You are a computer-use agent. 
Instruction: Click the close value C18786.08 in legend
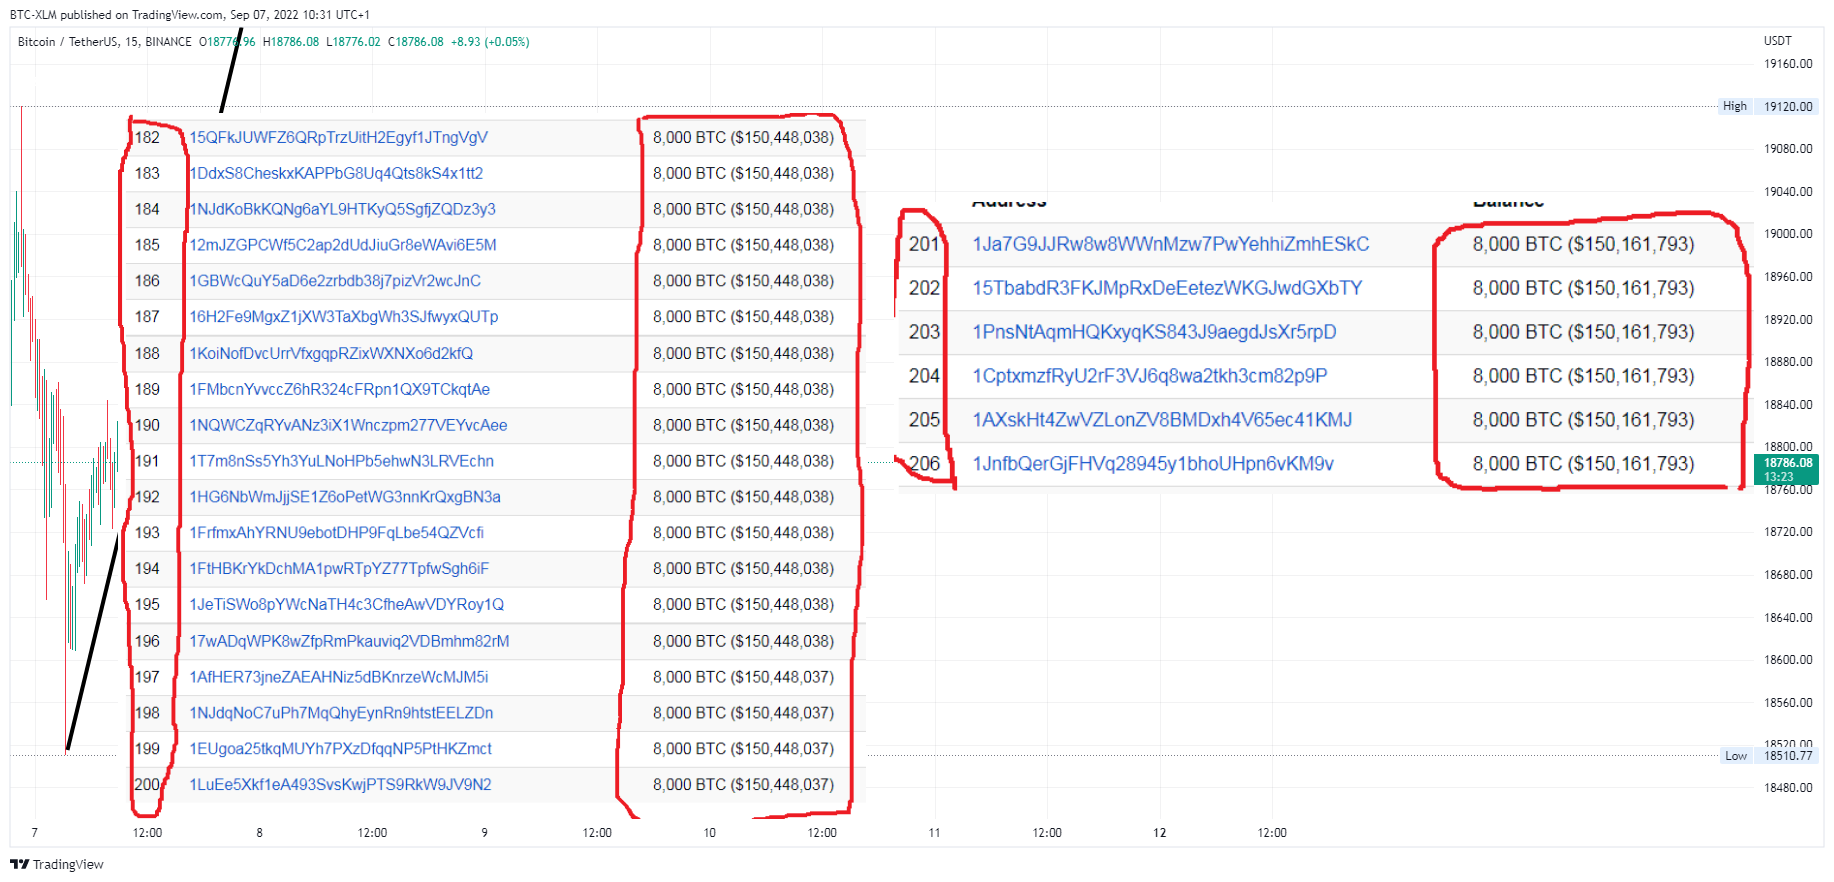point(416,42)
